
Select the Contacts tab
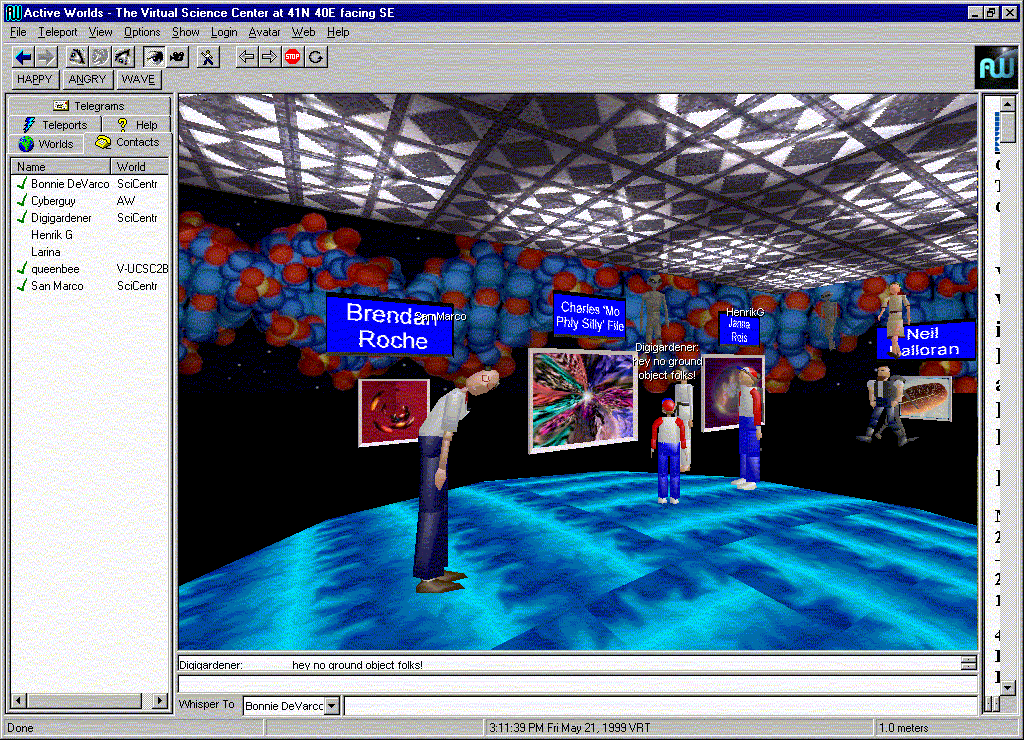click(128, 142)
